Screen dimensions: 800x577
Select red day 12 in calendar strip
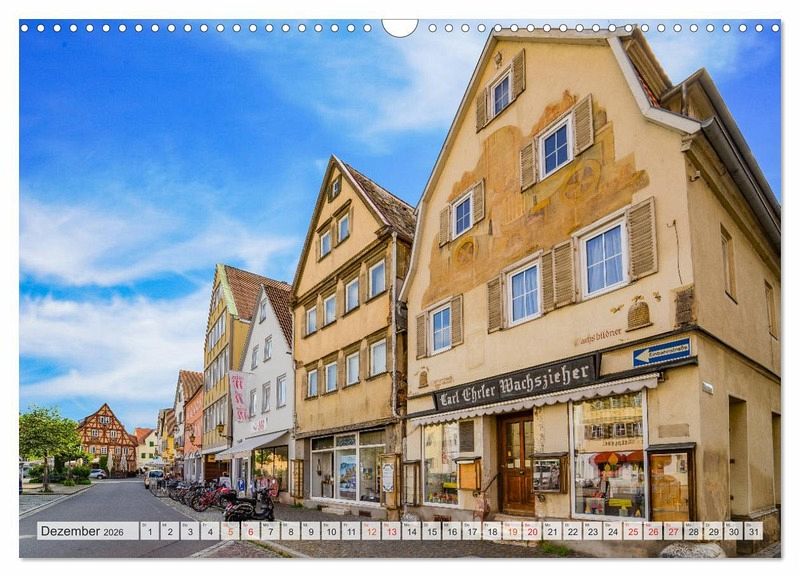tap(371, 531)
